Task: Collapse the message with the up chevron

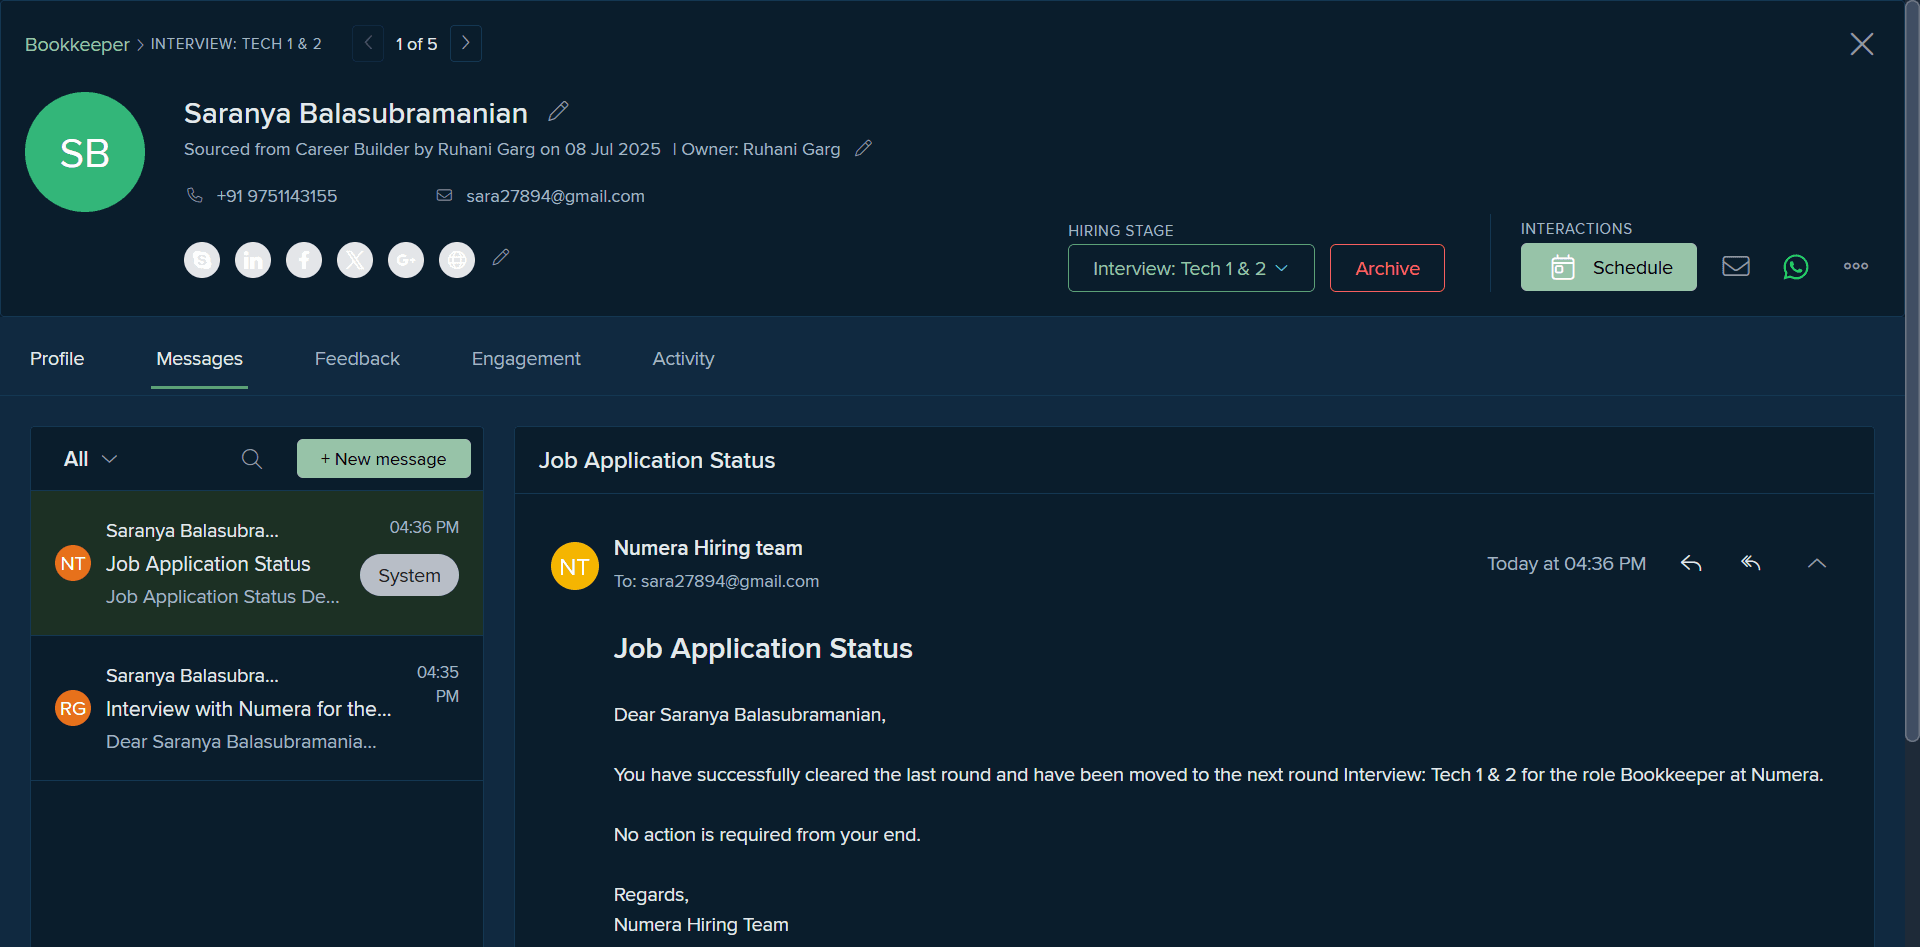Action: tap(1817, 563)
